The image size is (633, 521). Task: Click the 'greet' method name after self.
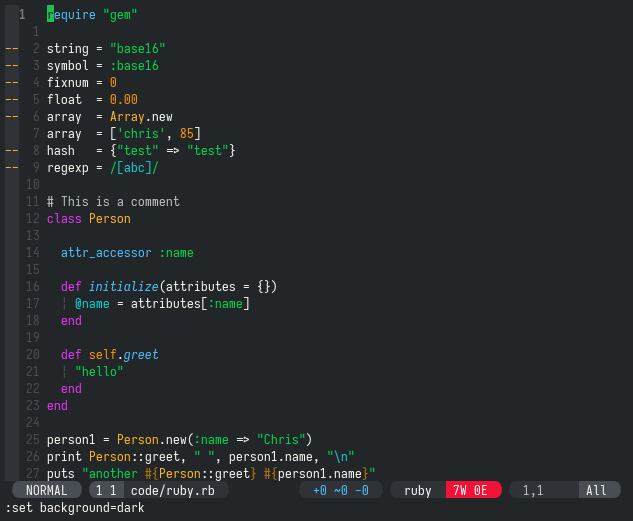tap(141, 355)
